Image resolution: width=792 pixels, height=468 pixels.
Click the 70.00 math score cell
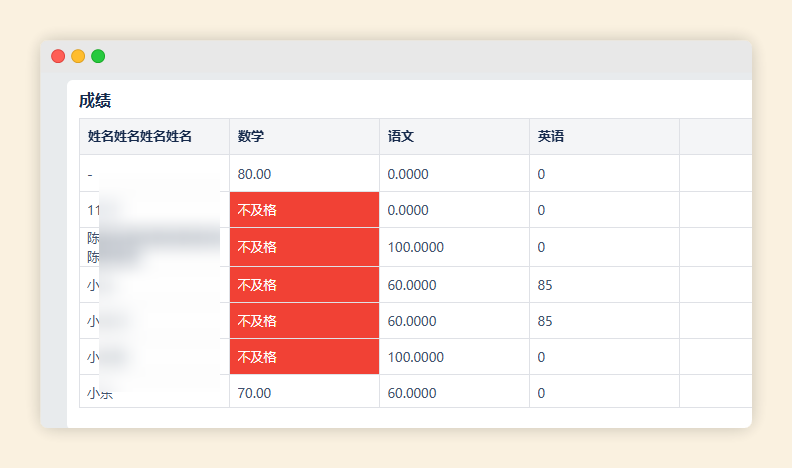coord(254,393)
